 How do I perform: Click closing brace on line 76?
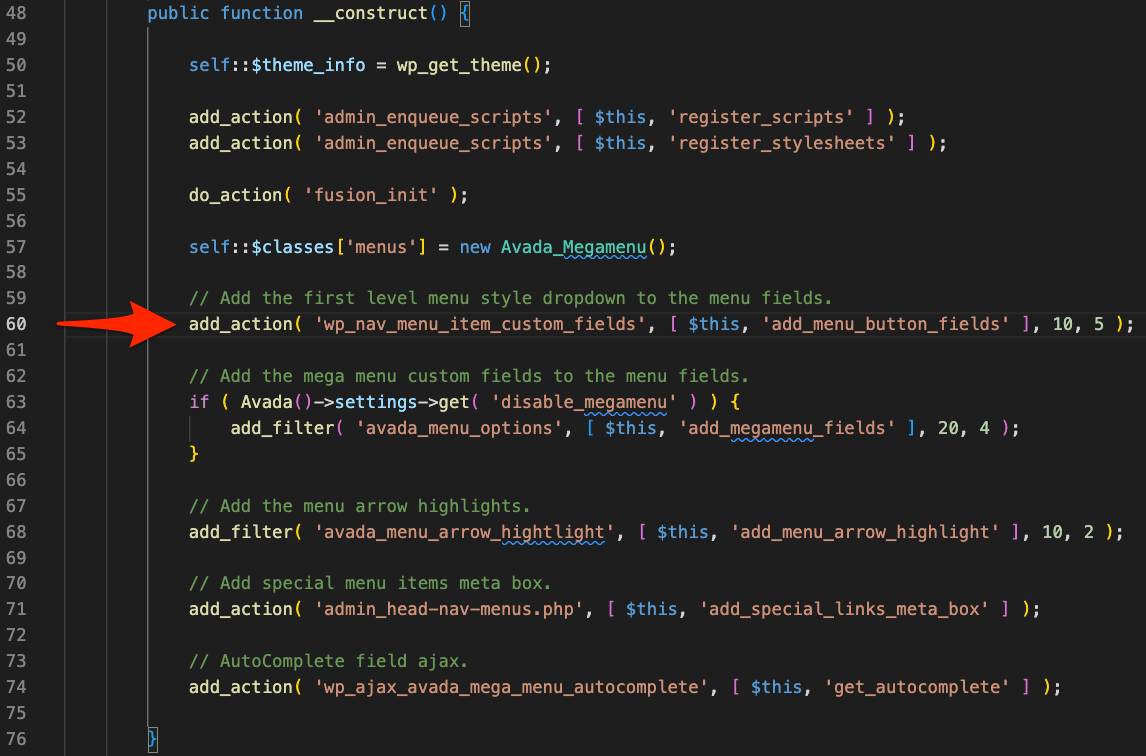(x=152, y=739)
